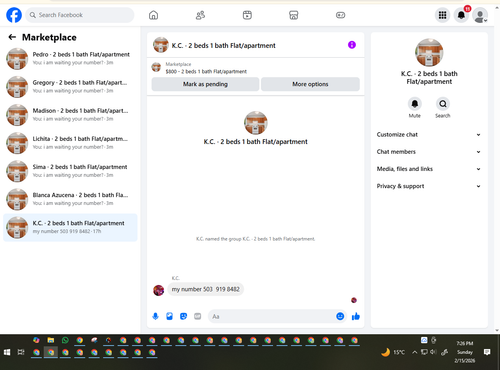The height and width of the screenshot is (370, 500).
Task: Open the Facebook logo home link
Action: click(14, 15)
